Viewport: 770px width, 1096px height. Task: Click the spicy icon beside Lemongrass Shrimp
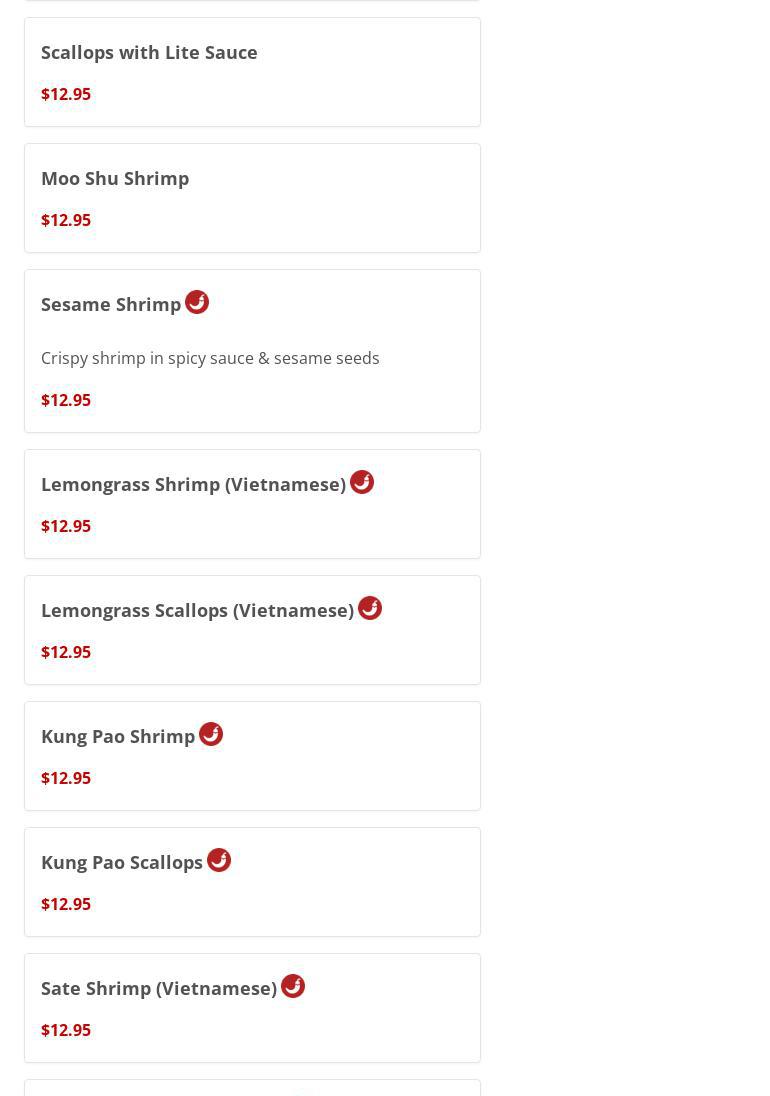[362, 482]
